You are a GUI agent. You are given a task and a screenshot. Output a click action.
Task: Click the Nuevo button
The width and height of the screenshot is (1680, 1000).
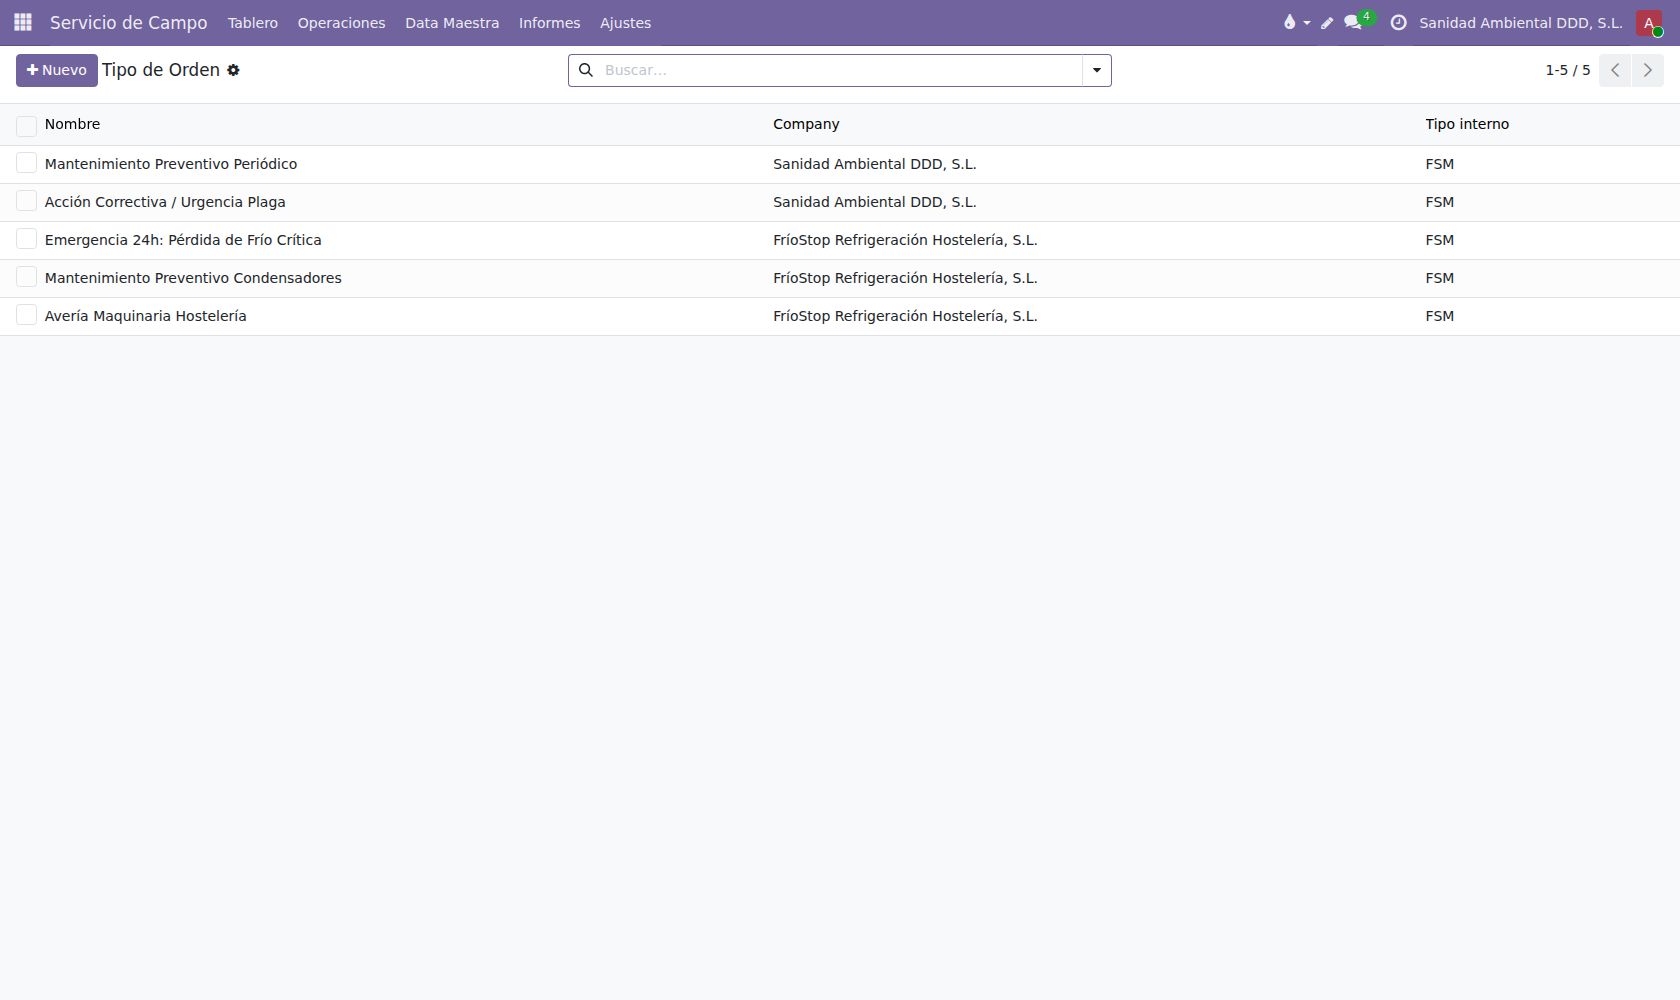[57, 70]
